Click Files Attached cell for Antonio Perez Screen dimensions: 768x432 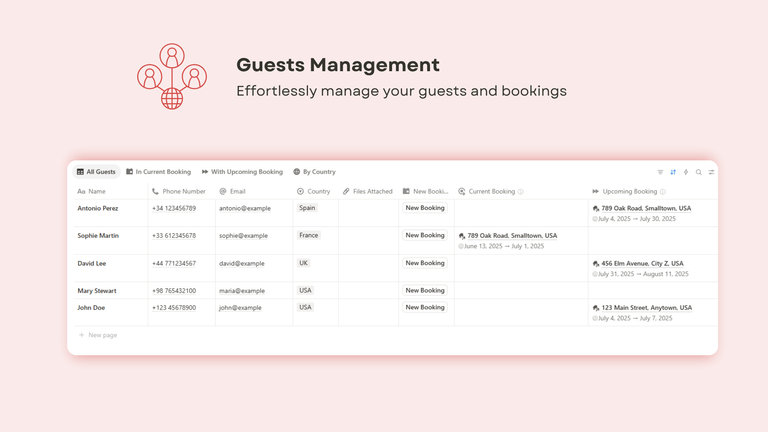point(368,213)
